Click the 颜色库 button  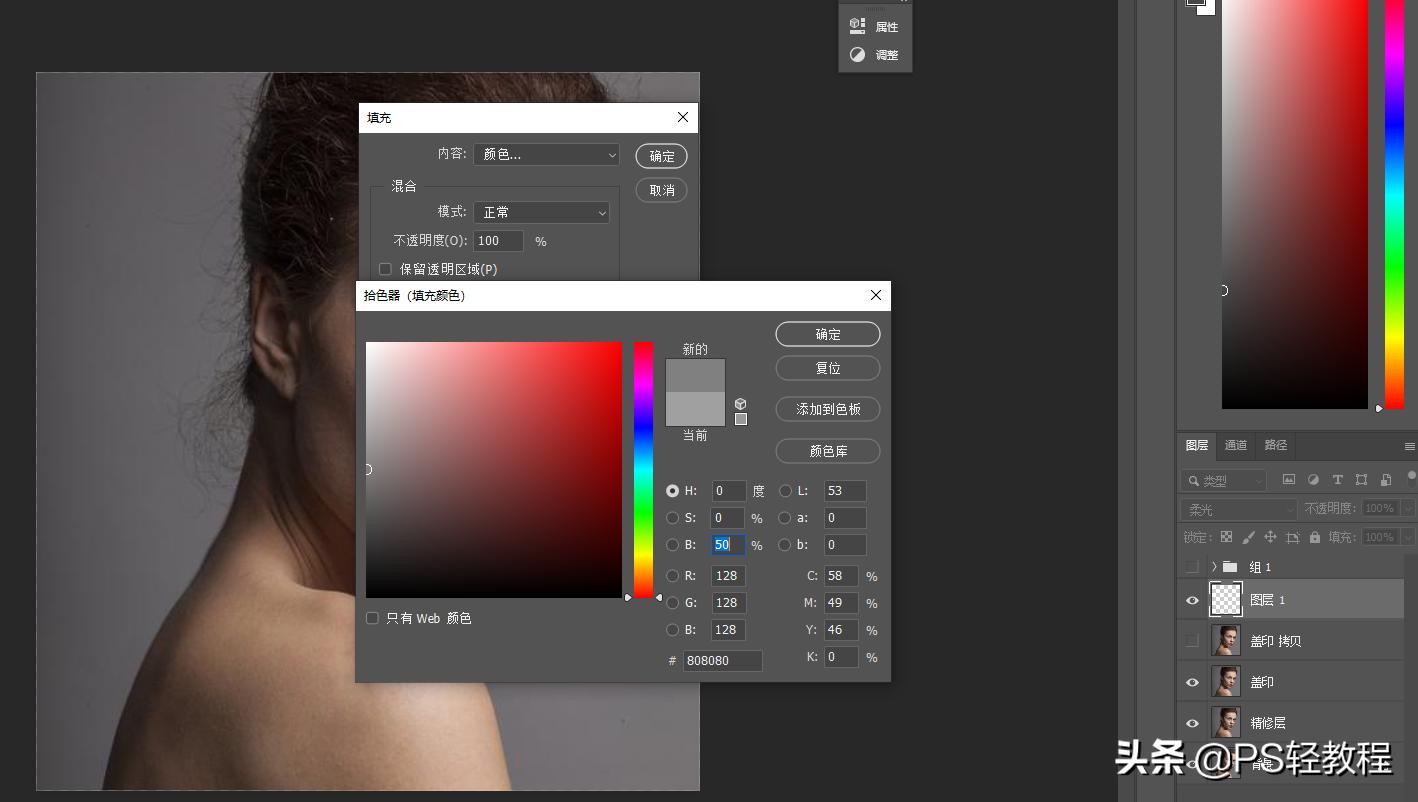[x=827, y=451]
